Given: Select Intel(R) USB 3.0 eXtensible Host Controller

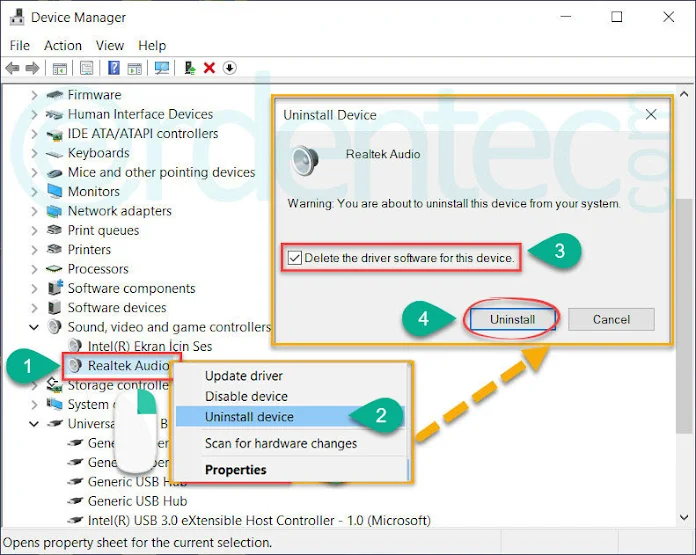Looking at the screenshot, I should pyautogui.click(x=259, y=520).
